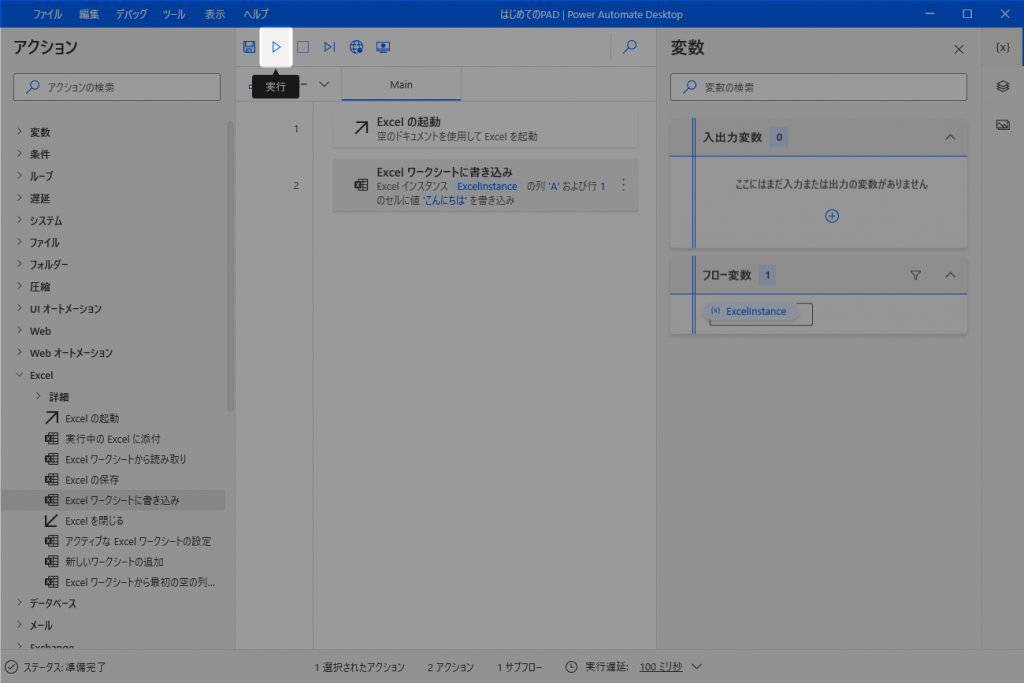Minimize the Power Automate Desktop window
This screenshot has width=1024, height=683.
(930, 14)
